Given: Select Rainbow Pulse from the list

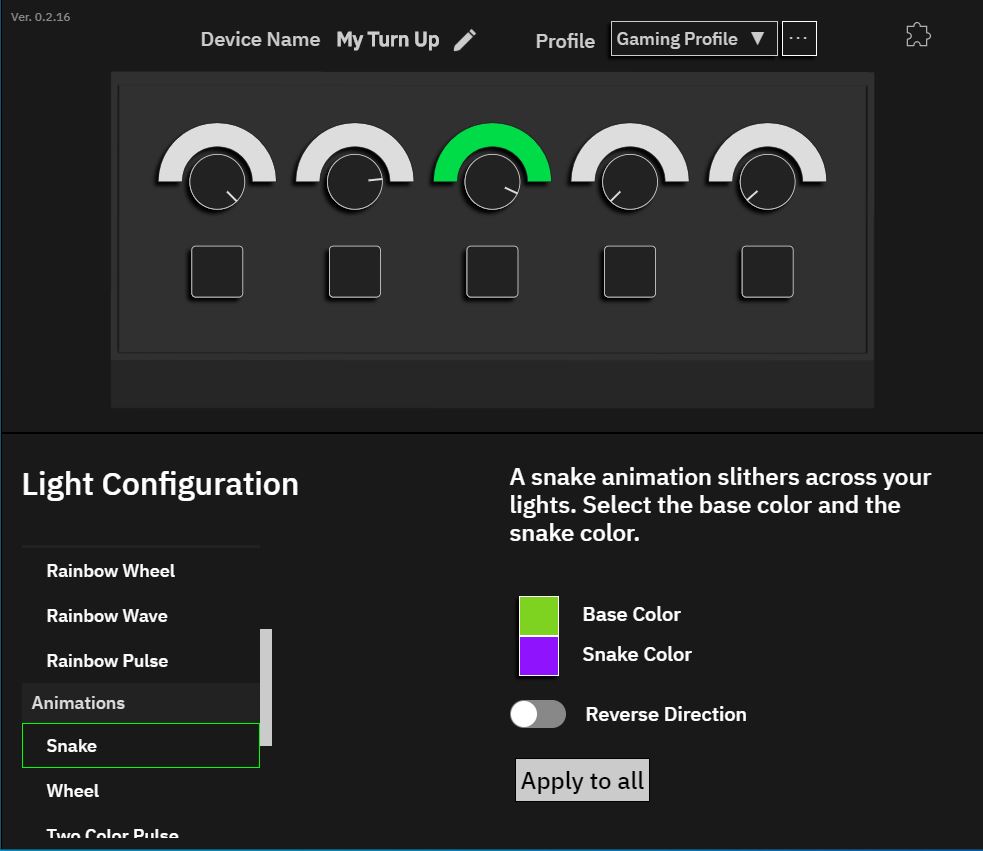Looking at the screenshot, I should (x=107, y=661).
